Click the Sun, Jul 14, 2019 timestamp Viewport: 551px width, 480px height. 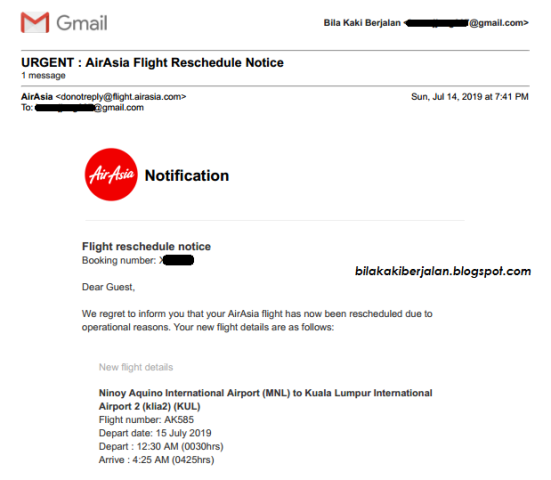[x=469, y=97]
